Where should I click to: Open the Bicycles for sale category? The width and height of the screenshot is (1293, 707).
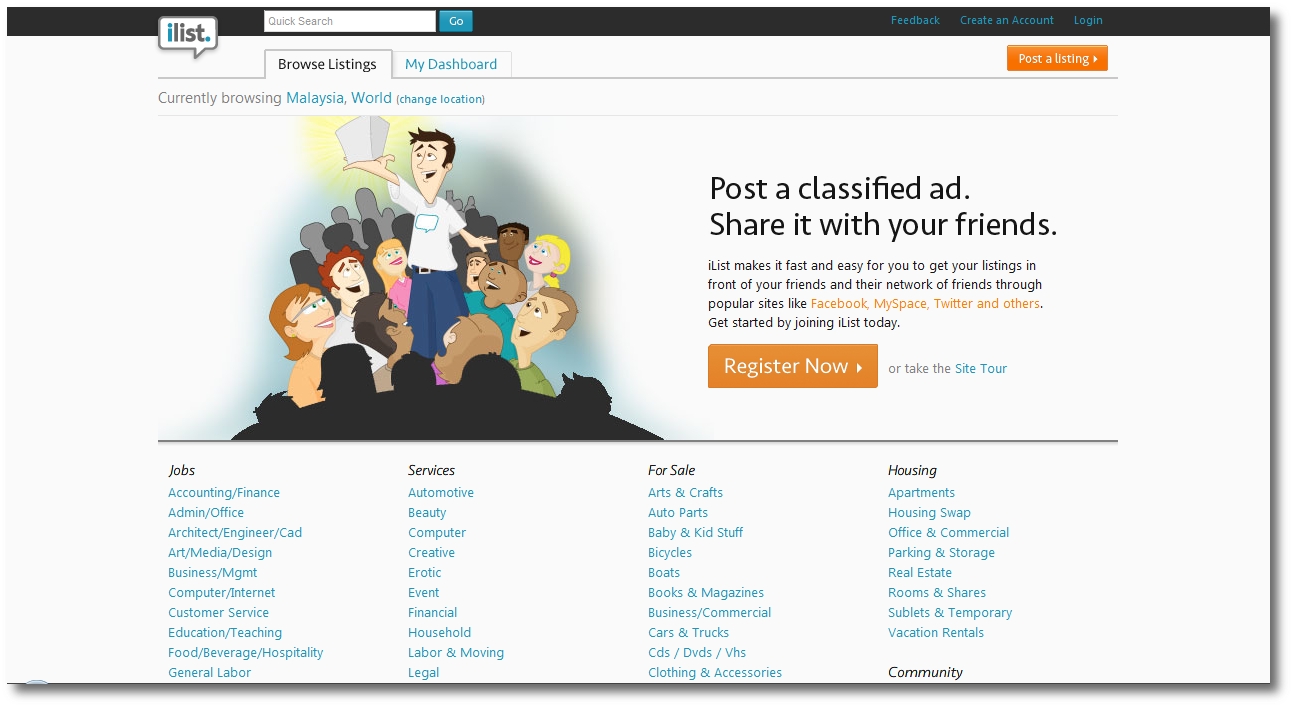670,553
